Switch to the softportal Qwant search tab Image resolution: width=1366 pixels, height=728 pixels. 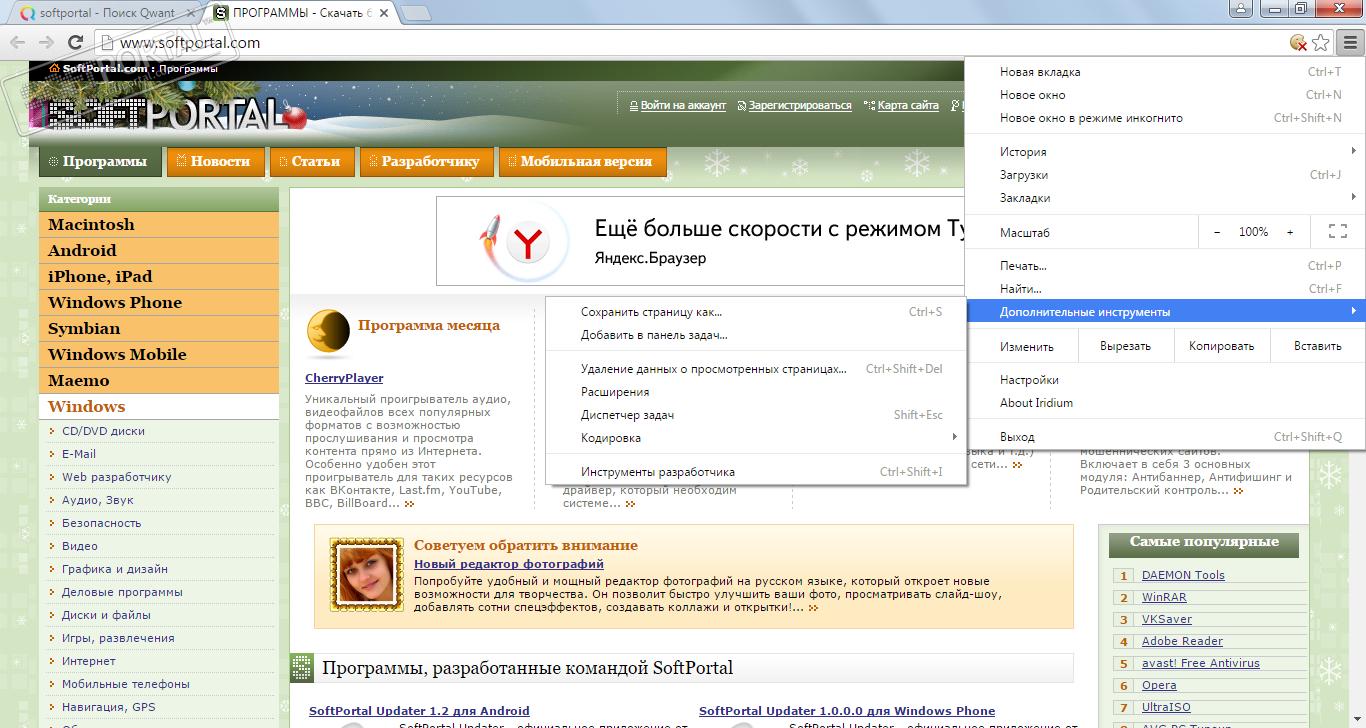pyautogui.click(x=105, y=14)
